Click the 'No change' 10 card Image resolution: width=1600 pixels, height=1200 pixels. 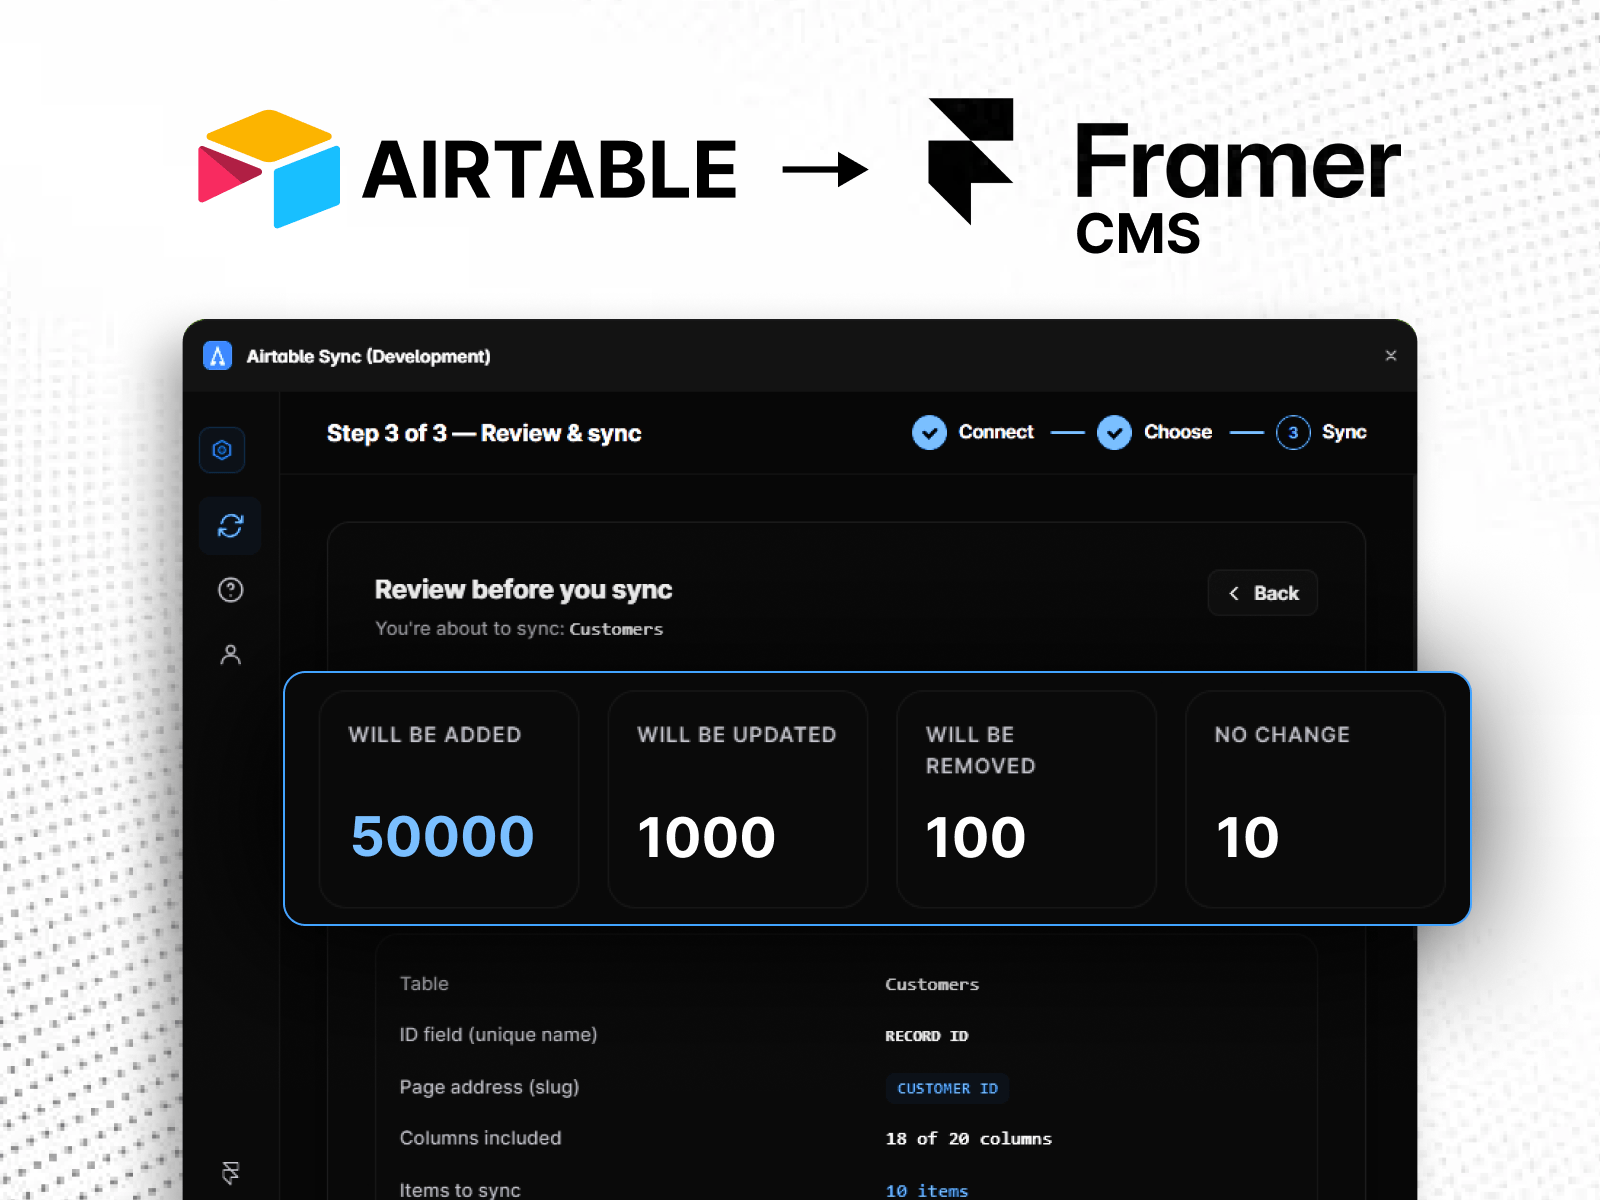1315,799
